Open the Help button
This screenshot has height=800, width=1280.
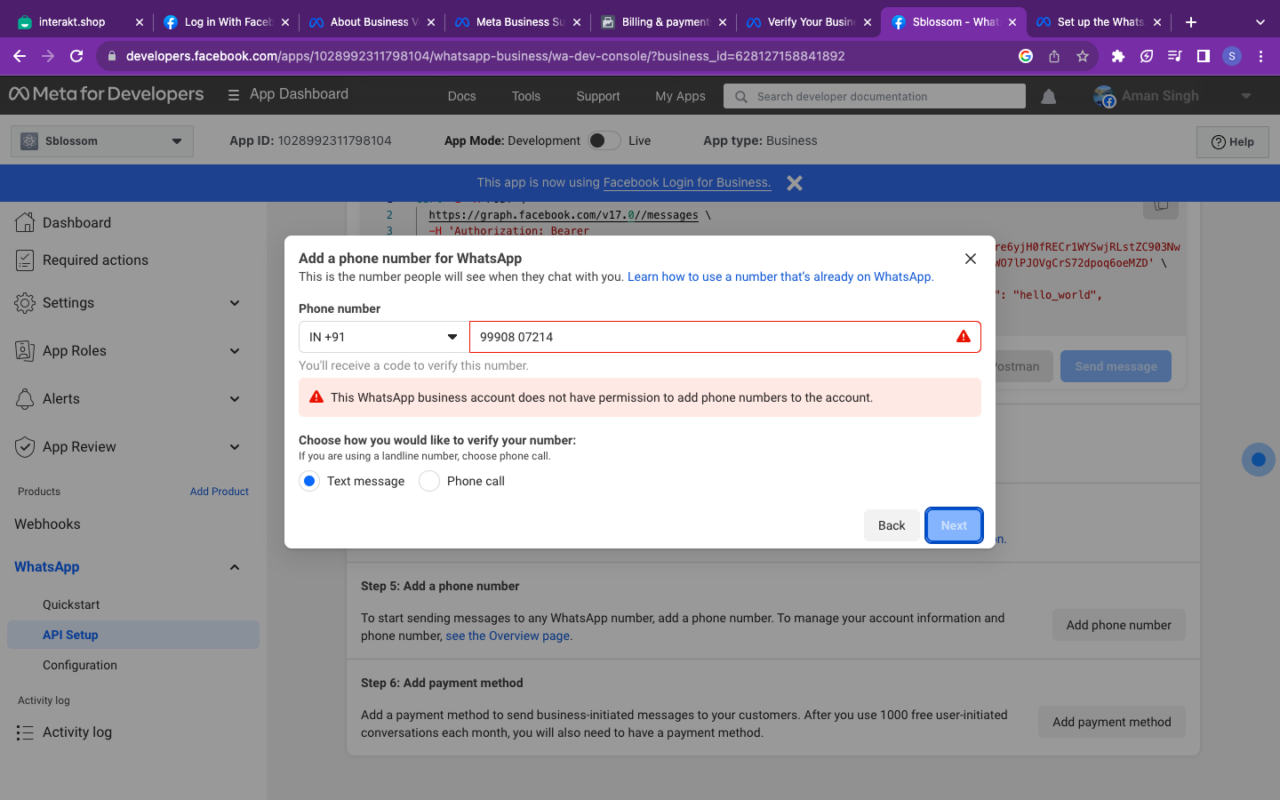tap(1232, 142)
